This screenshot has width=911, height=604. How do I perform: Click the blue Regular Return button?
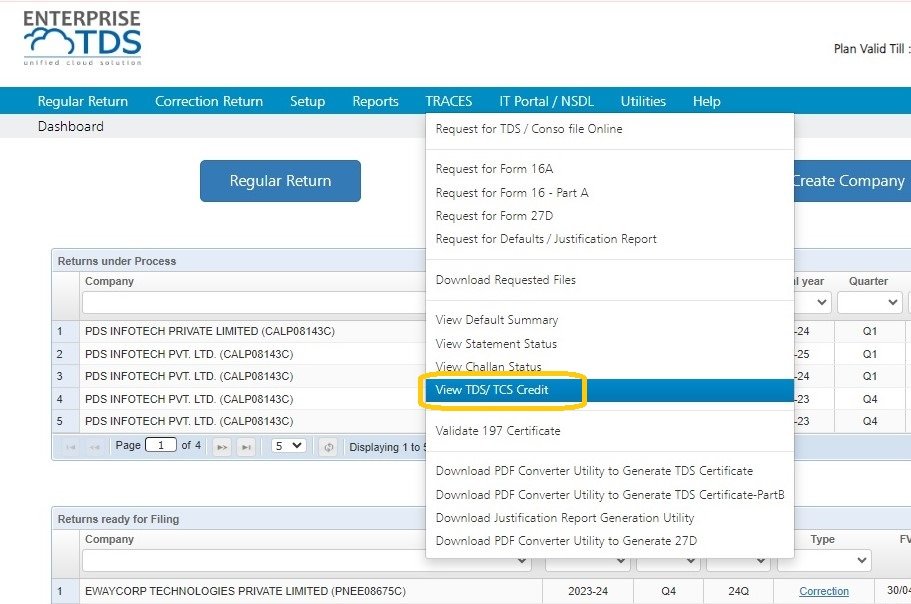280,181
